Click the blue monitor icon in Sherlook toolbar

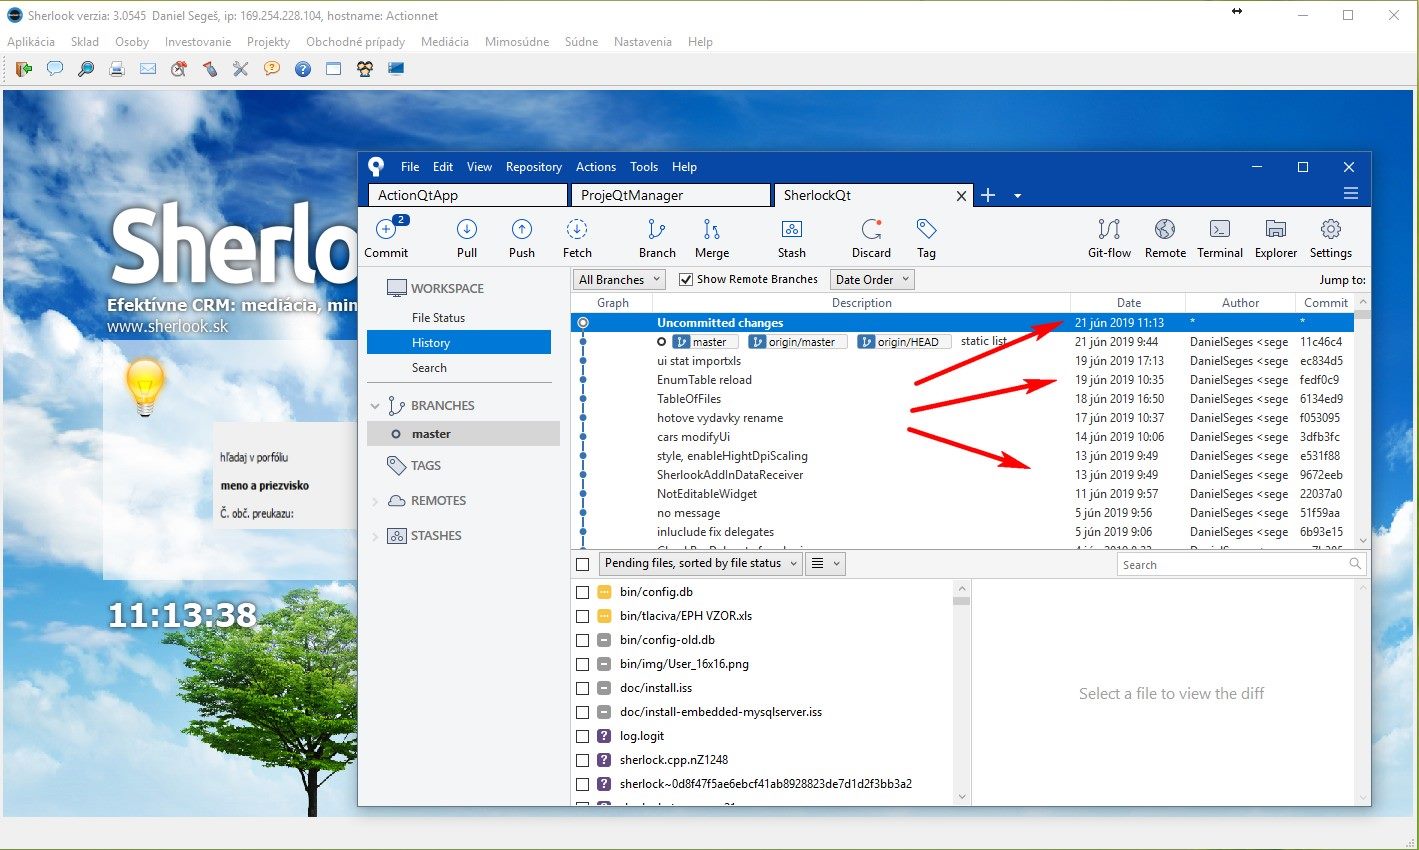pyautogui.click(x=396, y=69)
